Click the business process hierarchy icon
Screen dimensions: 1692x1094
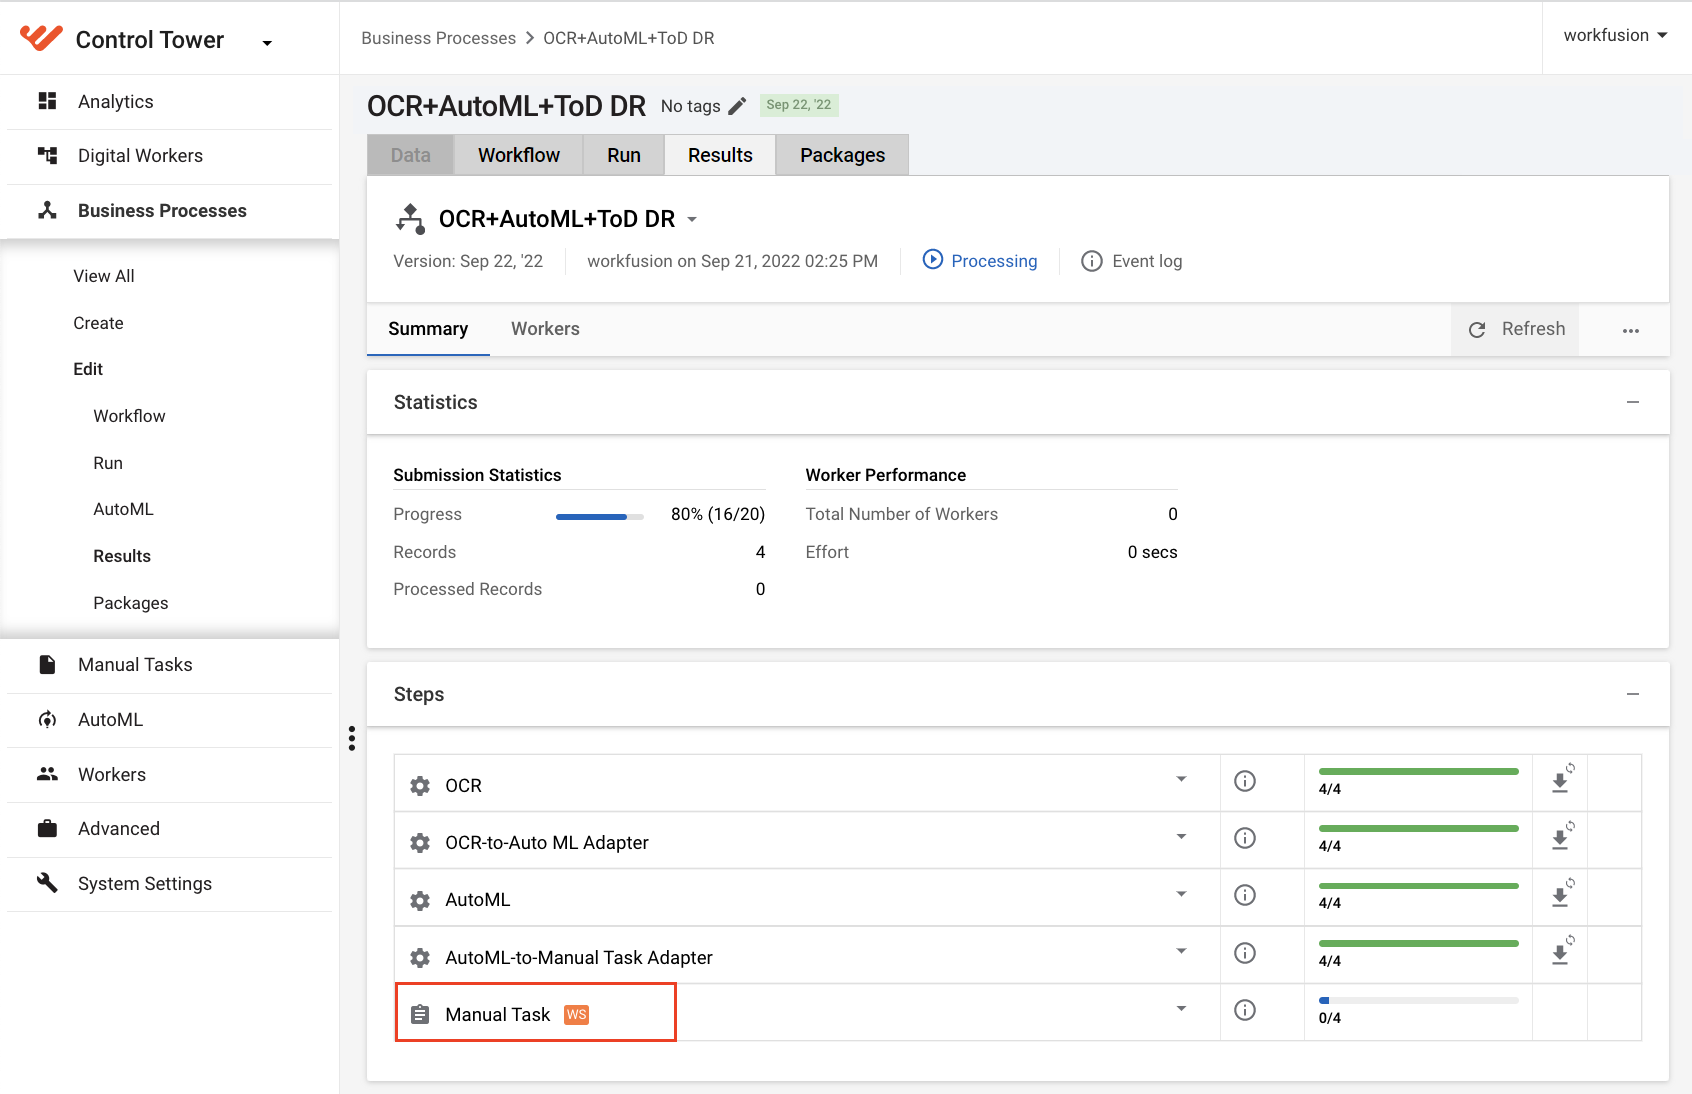click(410, 218)
